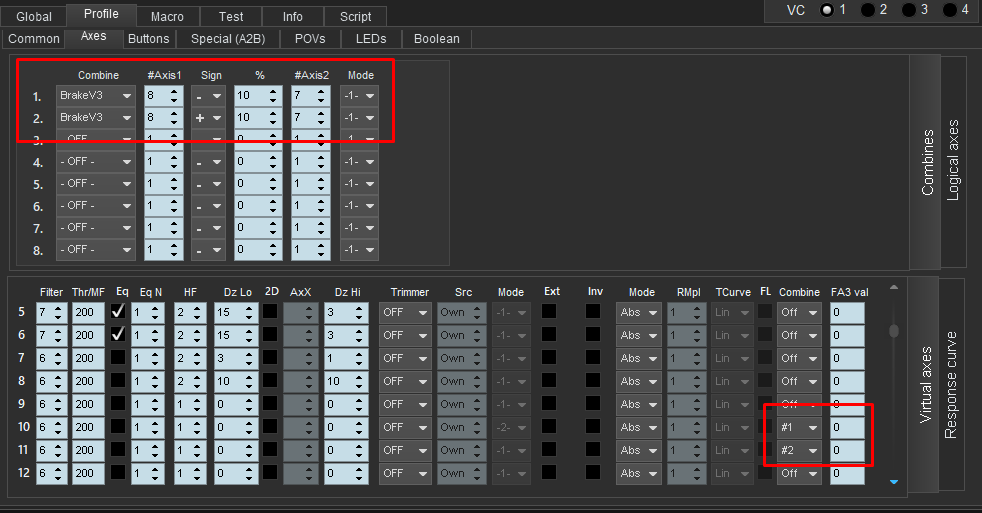Toggle the Inv checkbox for axis 6
This screenshot has height=513, width=982.
593,335
